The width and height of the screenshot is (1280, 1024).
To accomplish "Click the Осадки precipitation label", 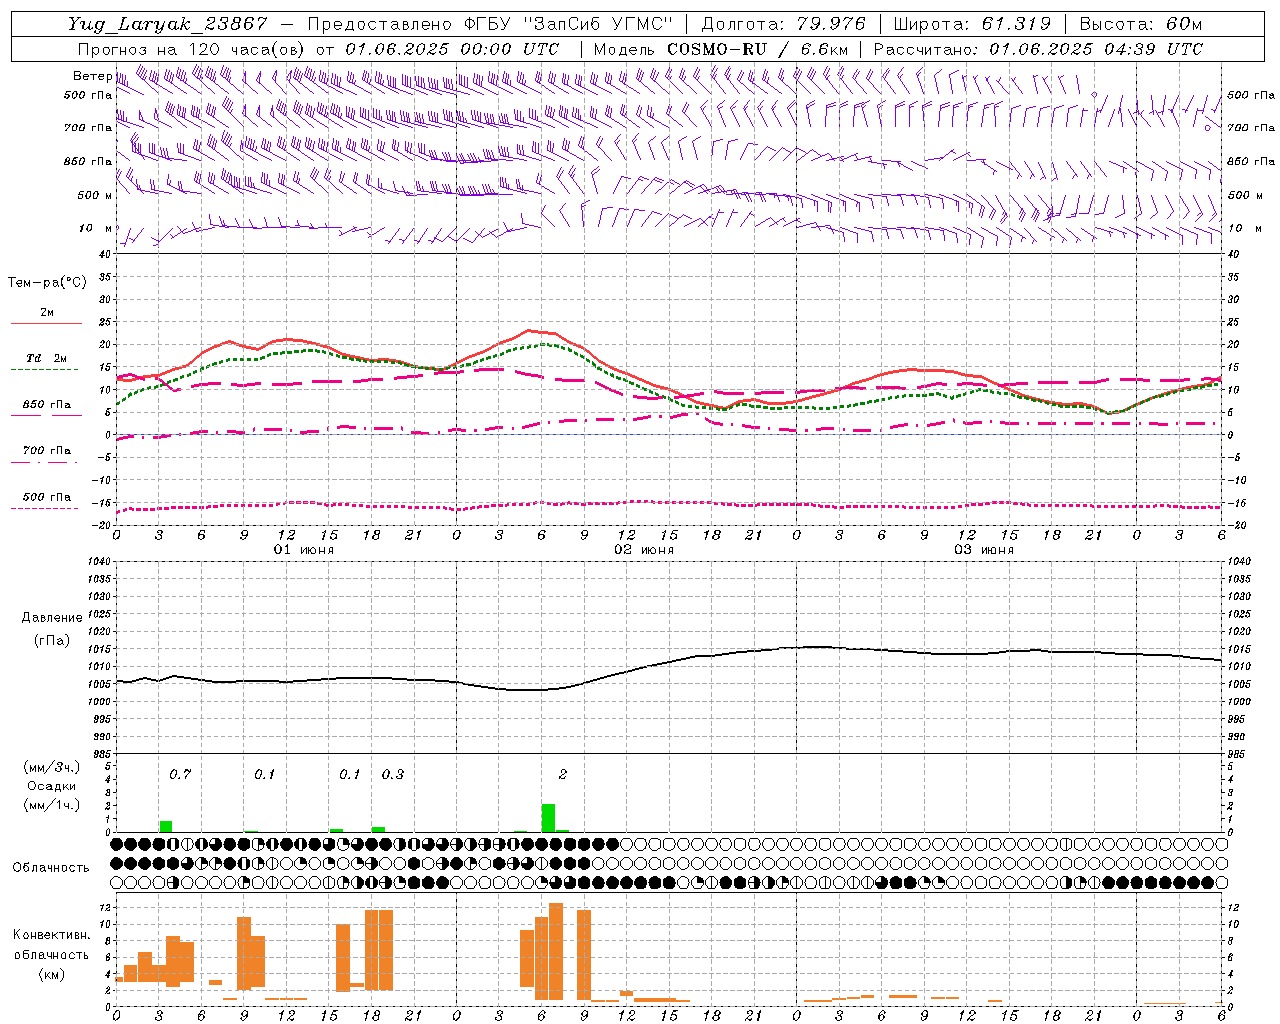I will (51, 786).
